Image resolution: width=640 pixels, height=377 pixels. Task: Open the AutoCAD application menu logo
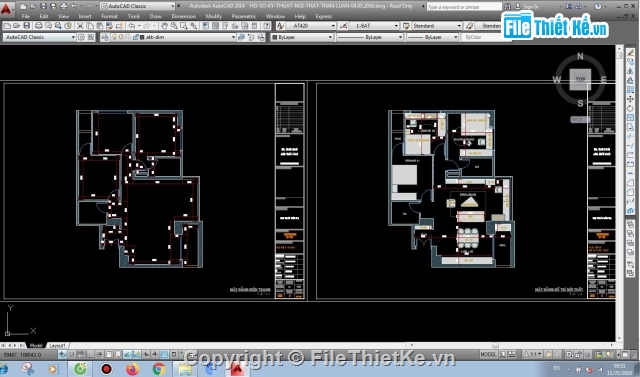click(x=6, y=8)
